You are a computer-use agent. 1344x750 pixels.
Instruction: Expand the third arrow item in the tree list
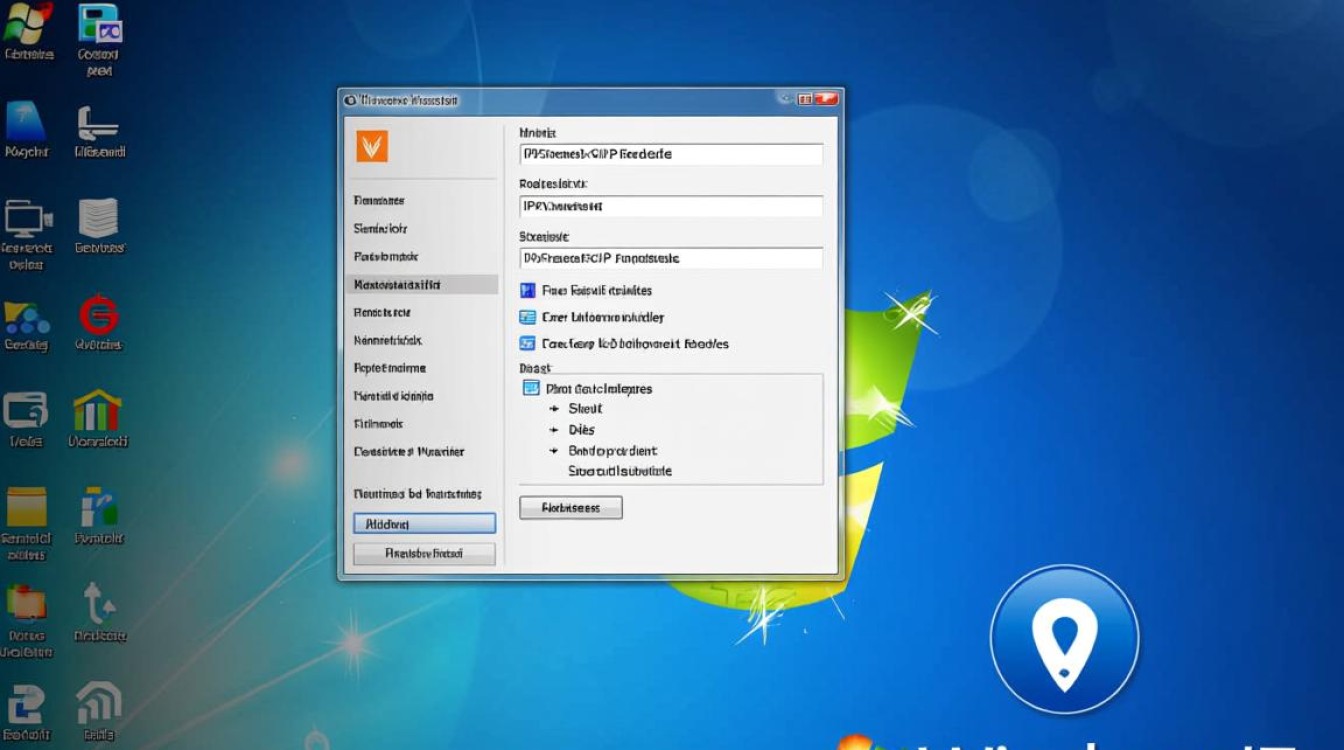553,451
